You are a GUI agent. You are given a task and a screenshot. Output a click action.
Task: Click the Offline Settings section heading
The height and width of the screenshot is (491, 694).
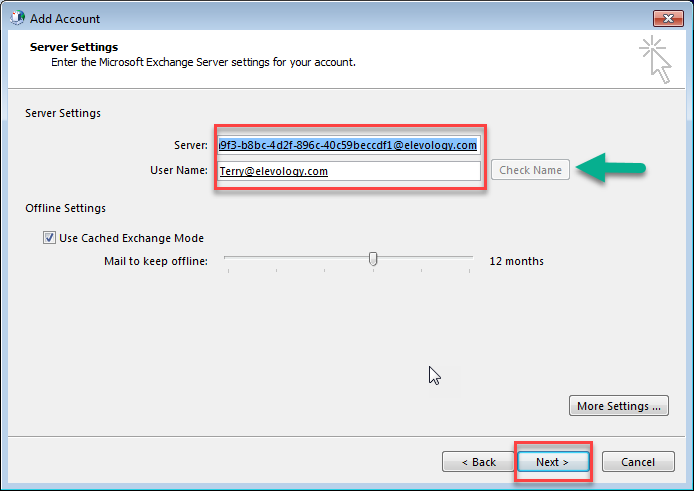(x=65, y=208)
